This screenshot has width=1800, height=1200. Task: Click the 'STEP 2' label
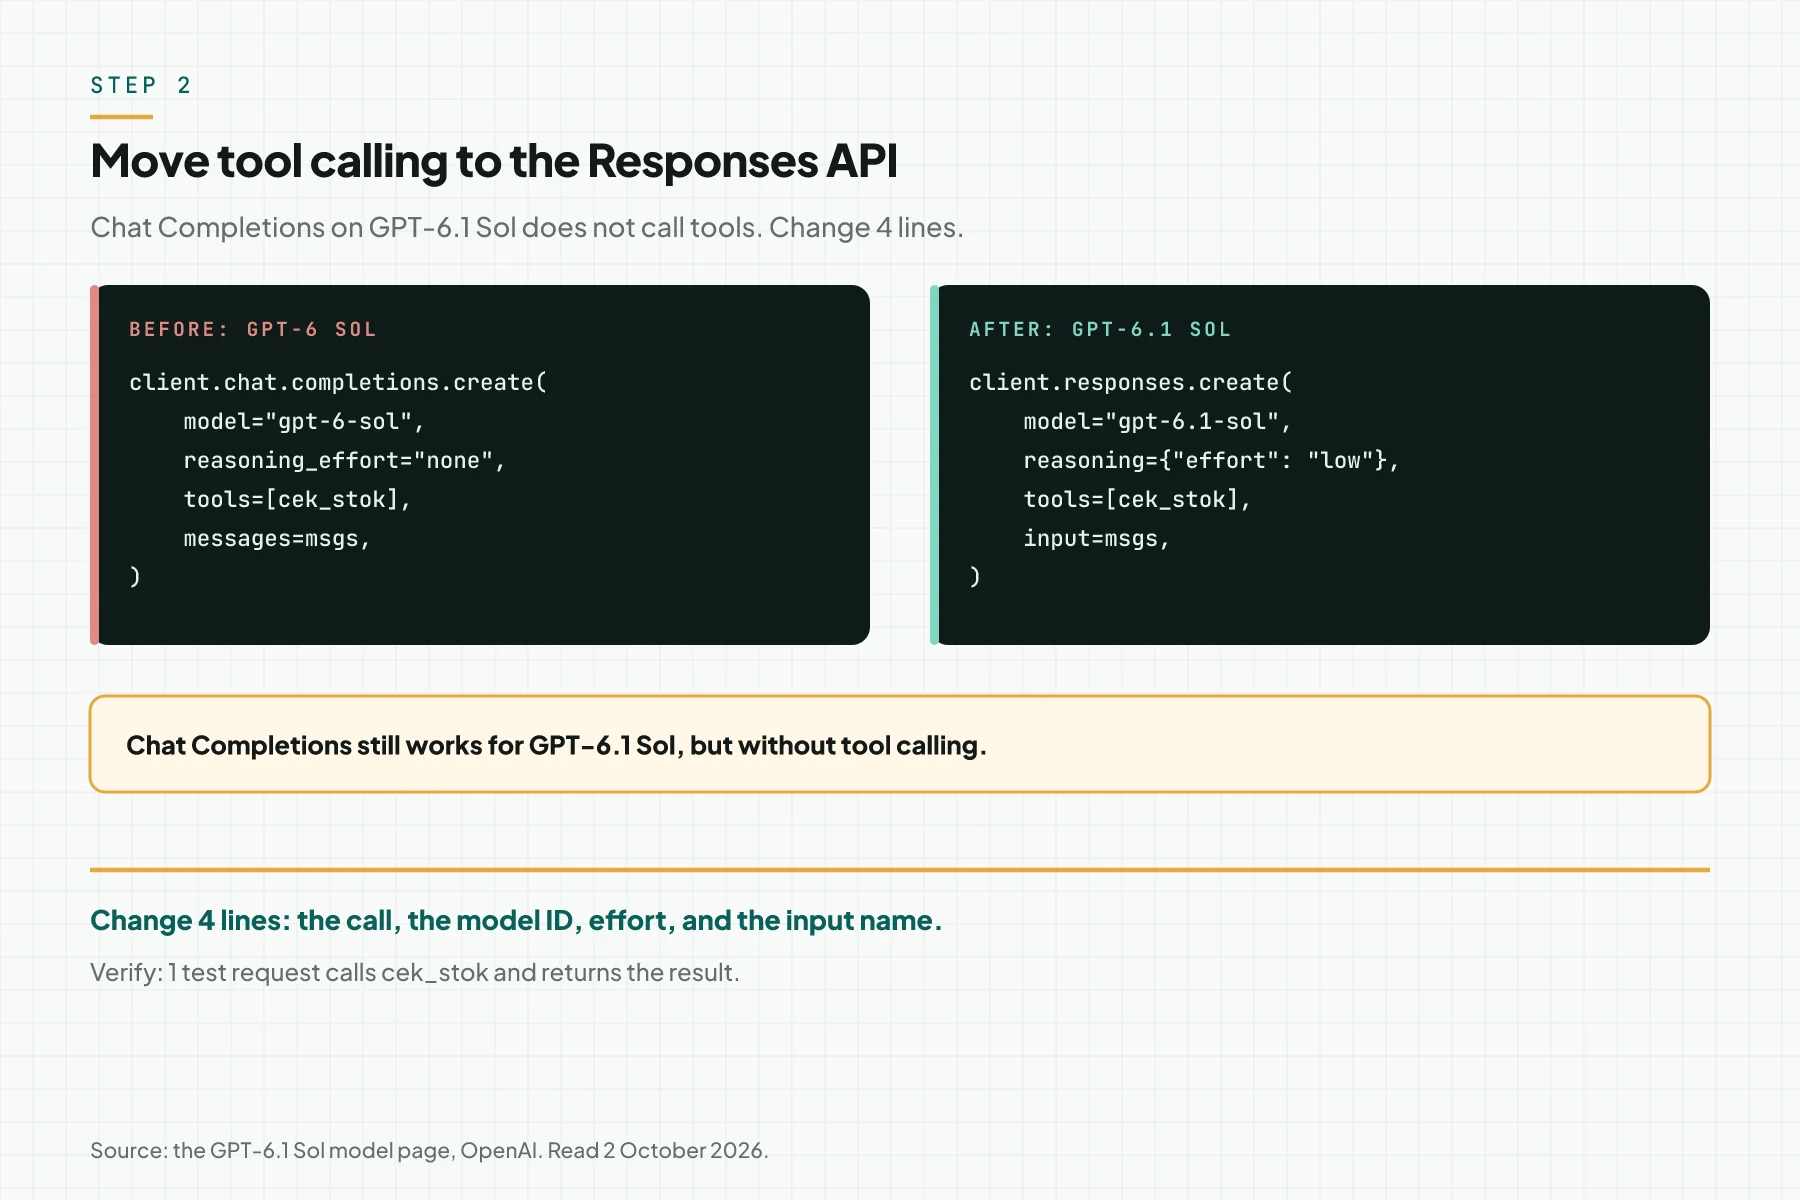pyautogui.click(x=140, y=85)
